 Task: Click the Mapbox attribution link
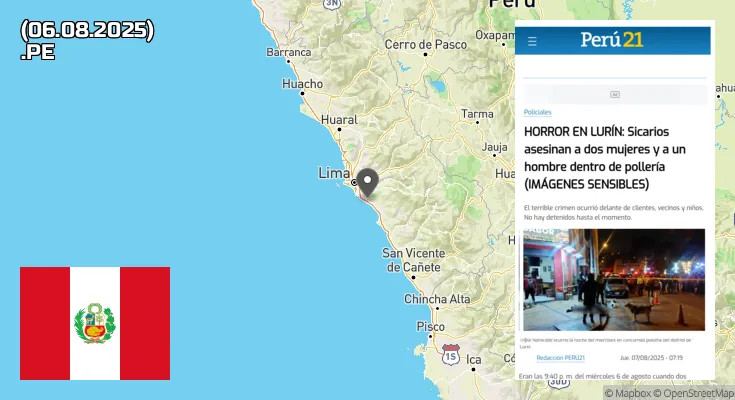pos(628,393)
